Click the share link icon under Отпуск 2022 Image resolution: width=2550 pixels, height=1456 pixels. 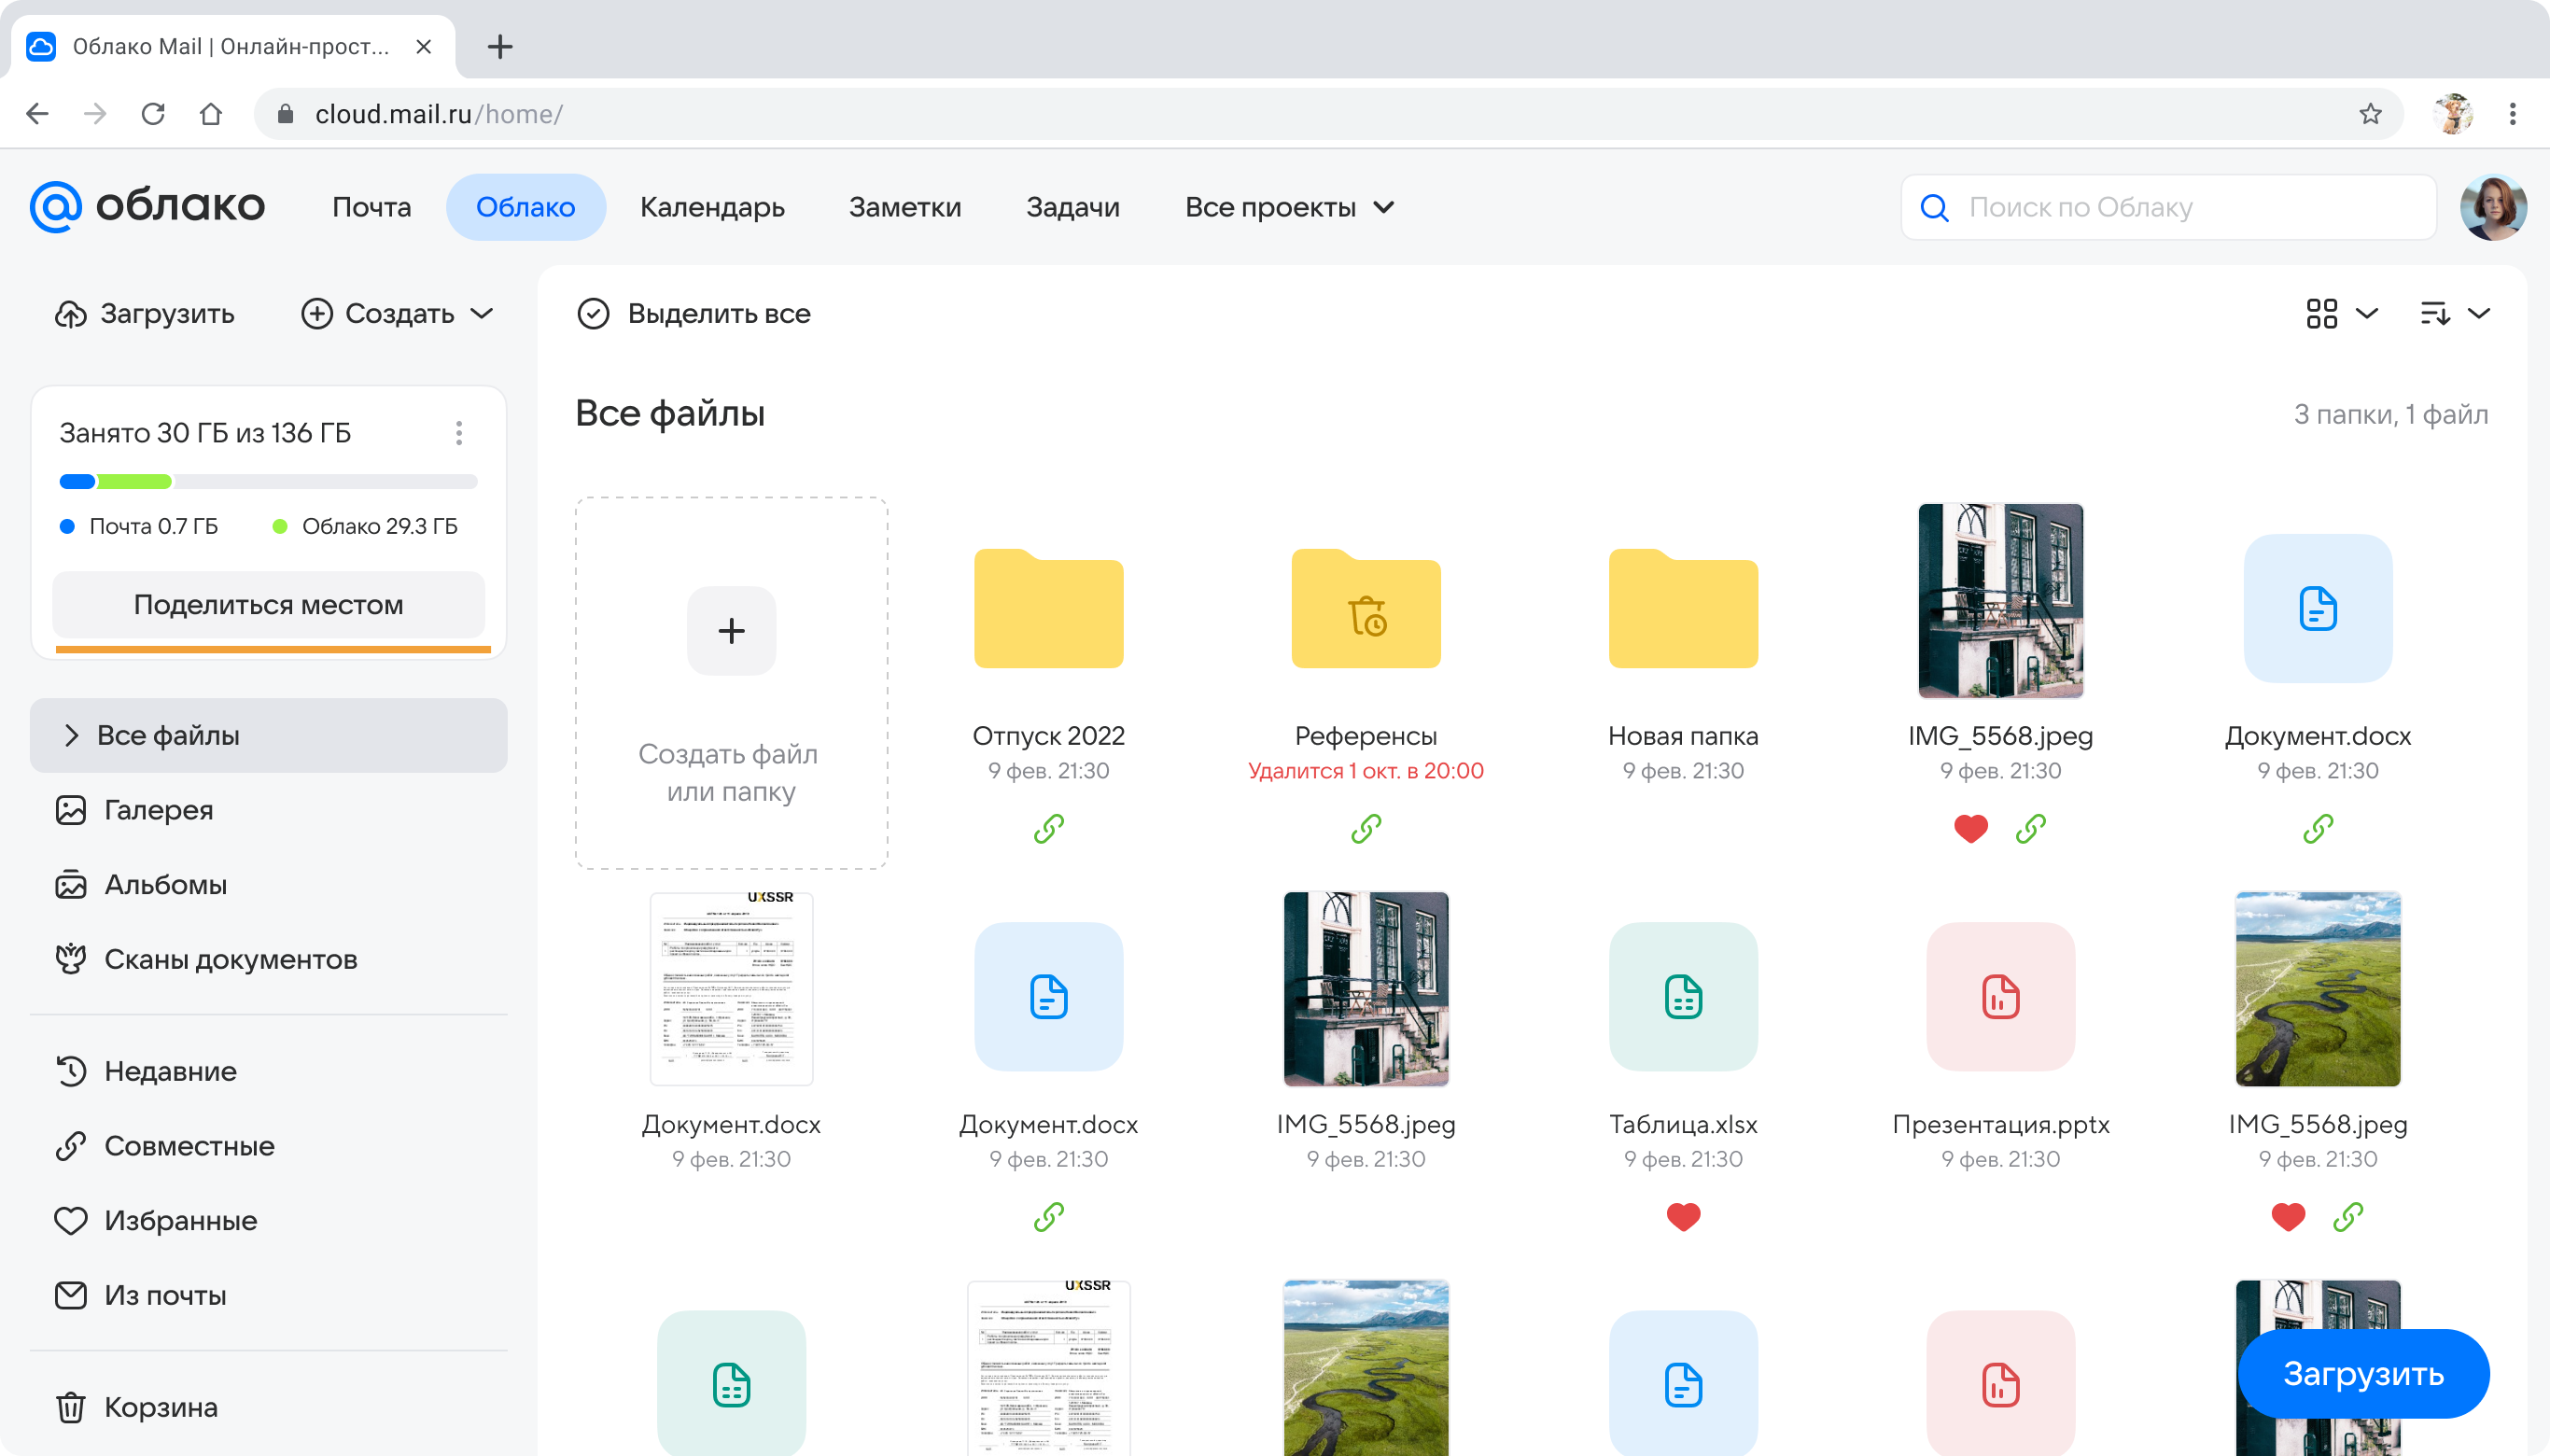(1048, 828)
